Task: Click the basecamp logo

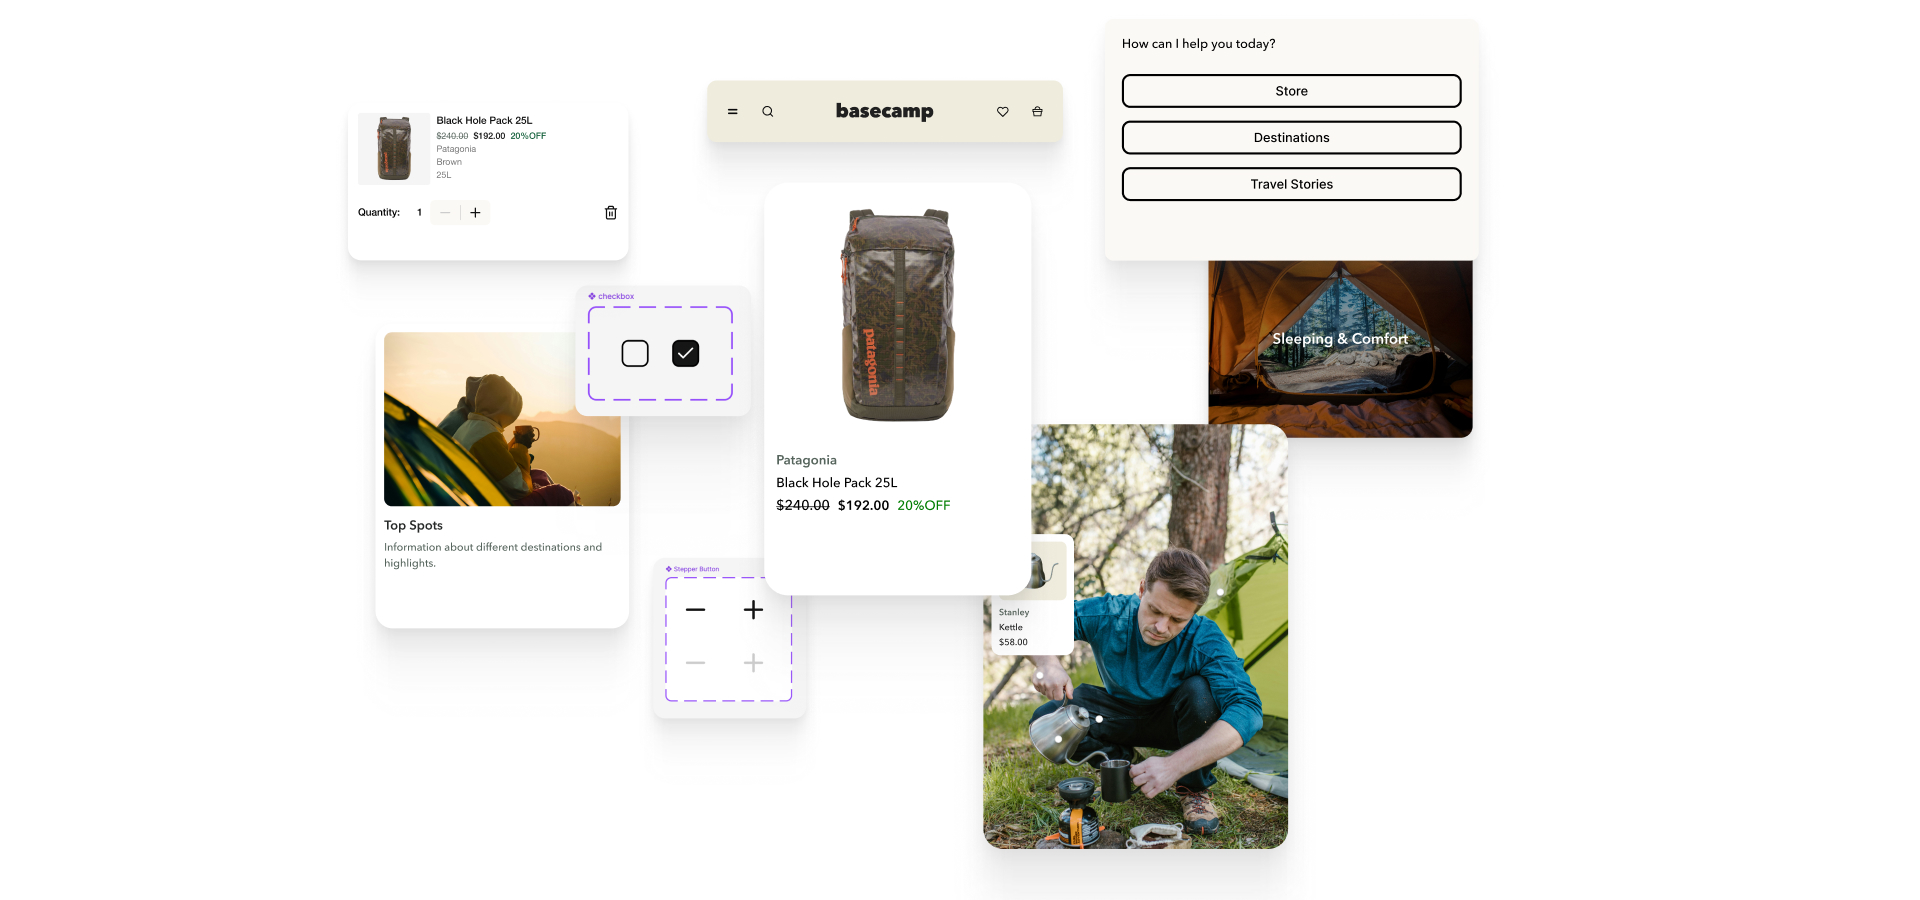Action: pos(885,111)
